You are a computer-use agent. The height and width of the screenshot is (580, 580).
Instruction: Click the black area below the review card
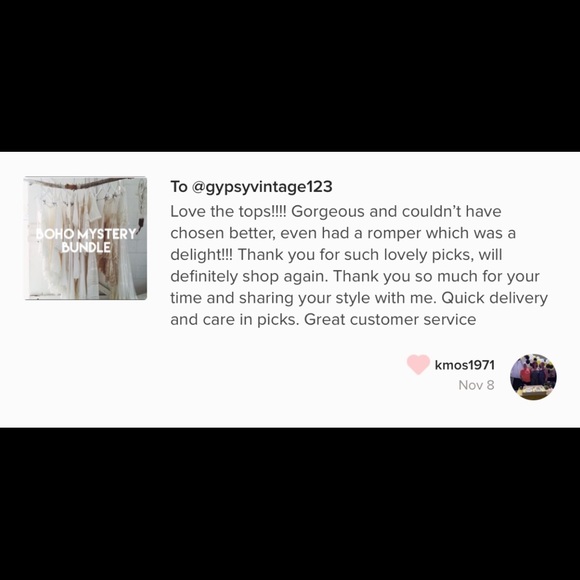click(290, 504)
